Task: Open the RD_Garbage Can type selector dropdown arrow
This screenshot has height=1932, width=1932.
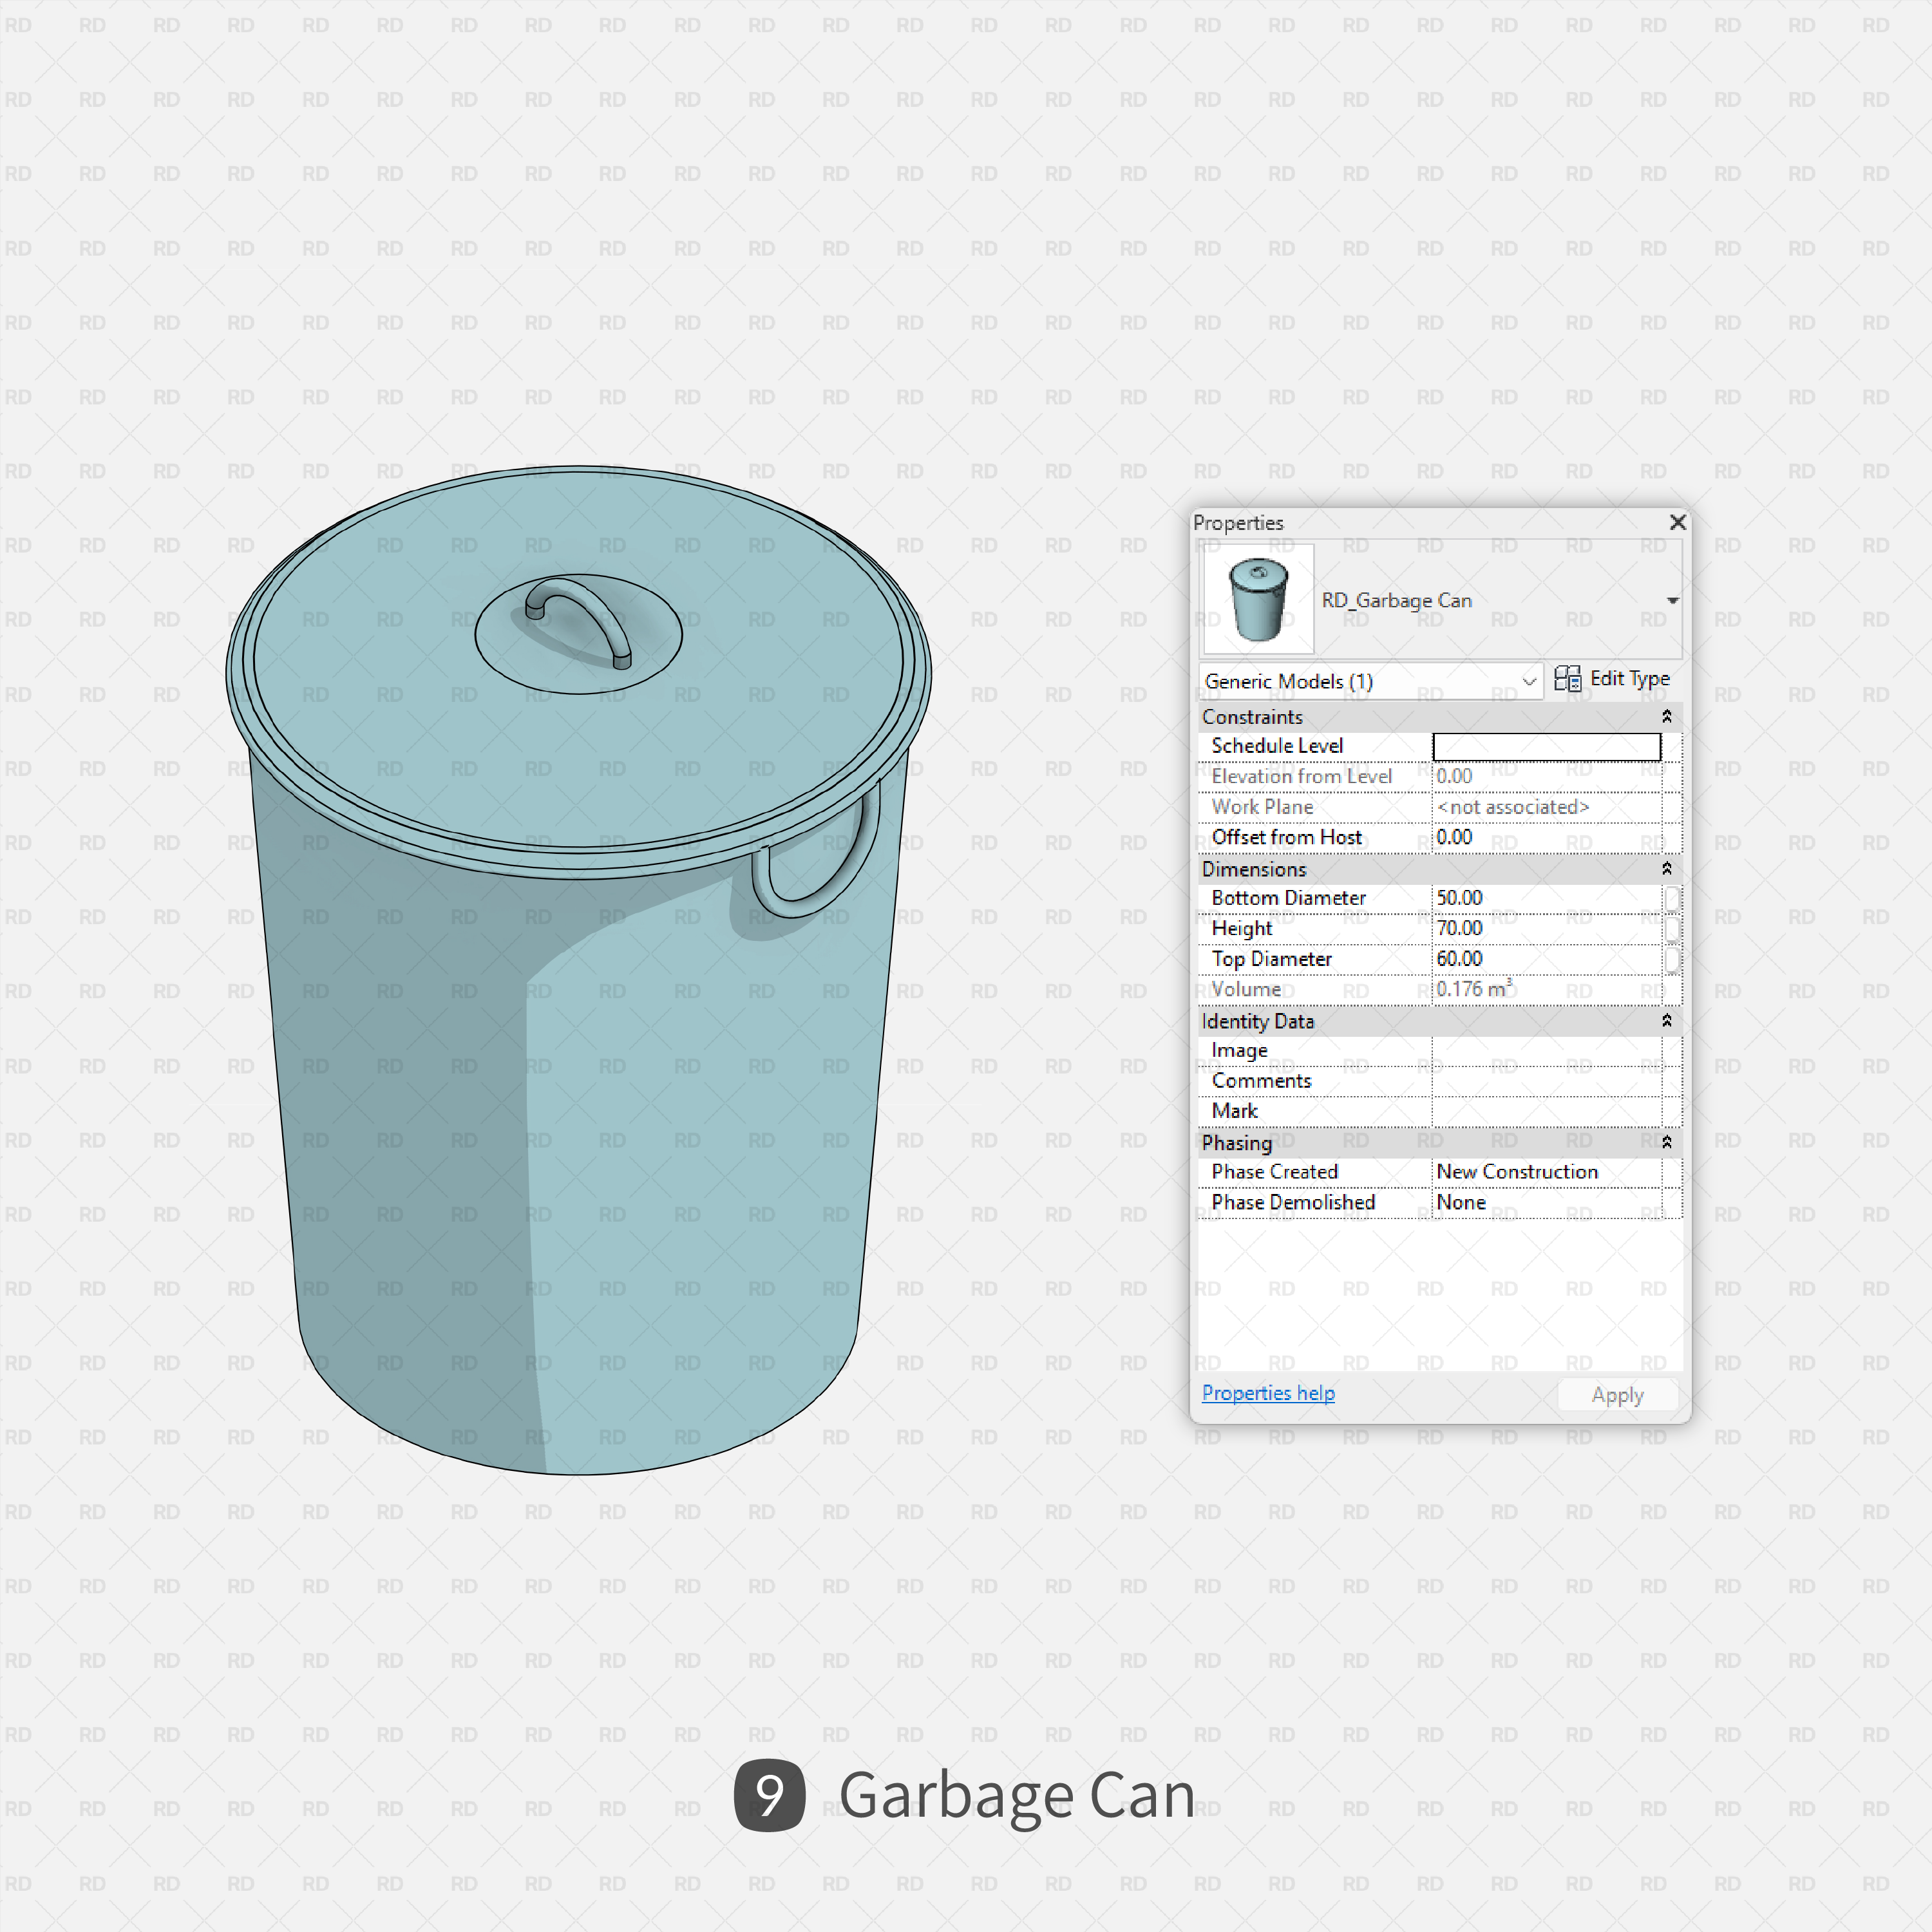Action: coord(1672,600)
